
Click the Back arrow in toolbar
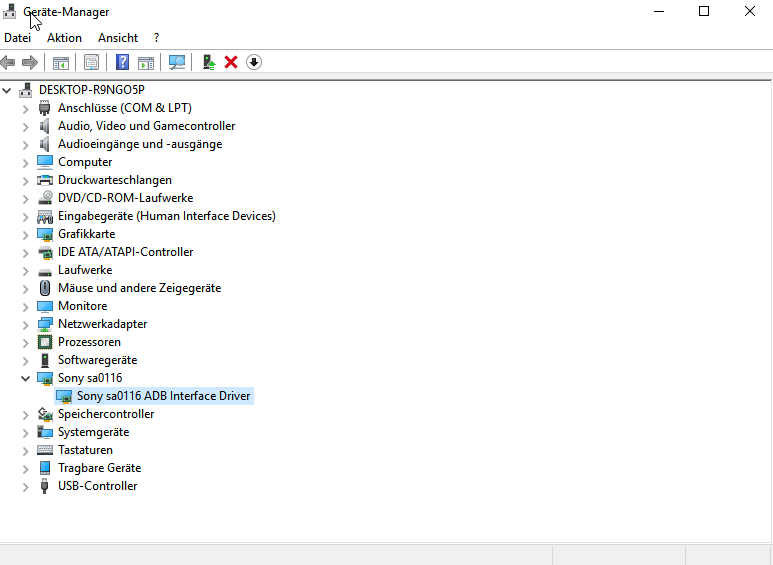tap(8, 63)
